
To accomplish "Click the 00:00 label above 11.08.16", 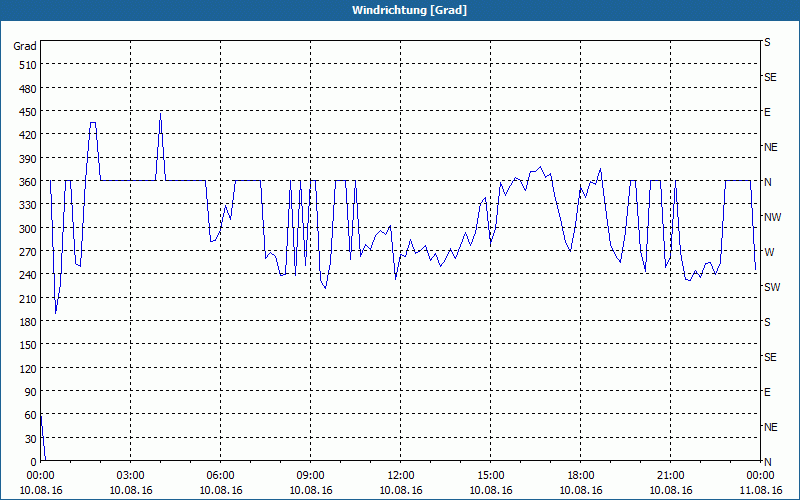I will (760, 476).
